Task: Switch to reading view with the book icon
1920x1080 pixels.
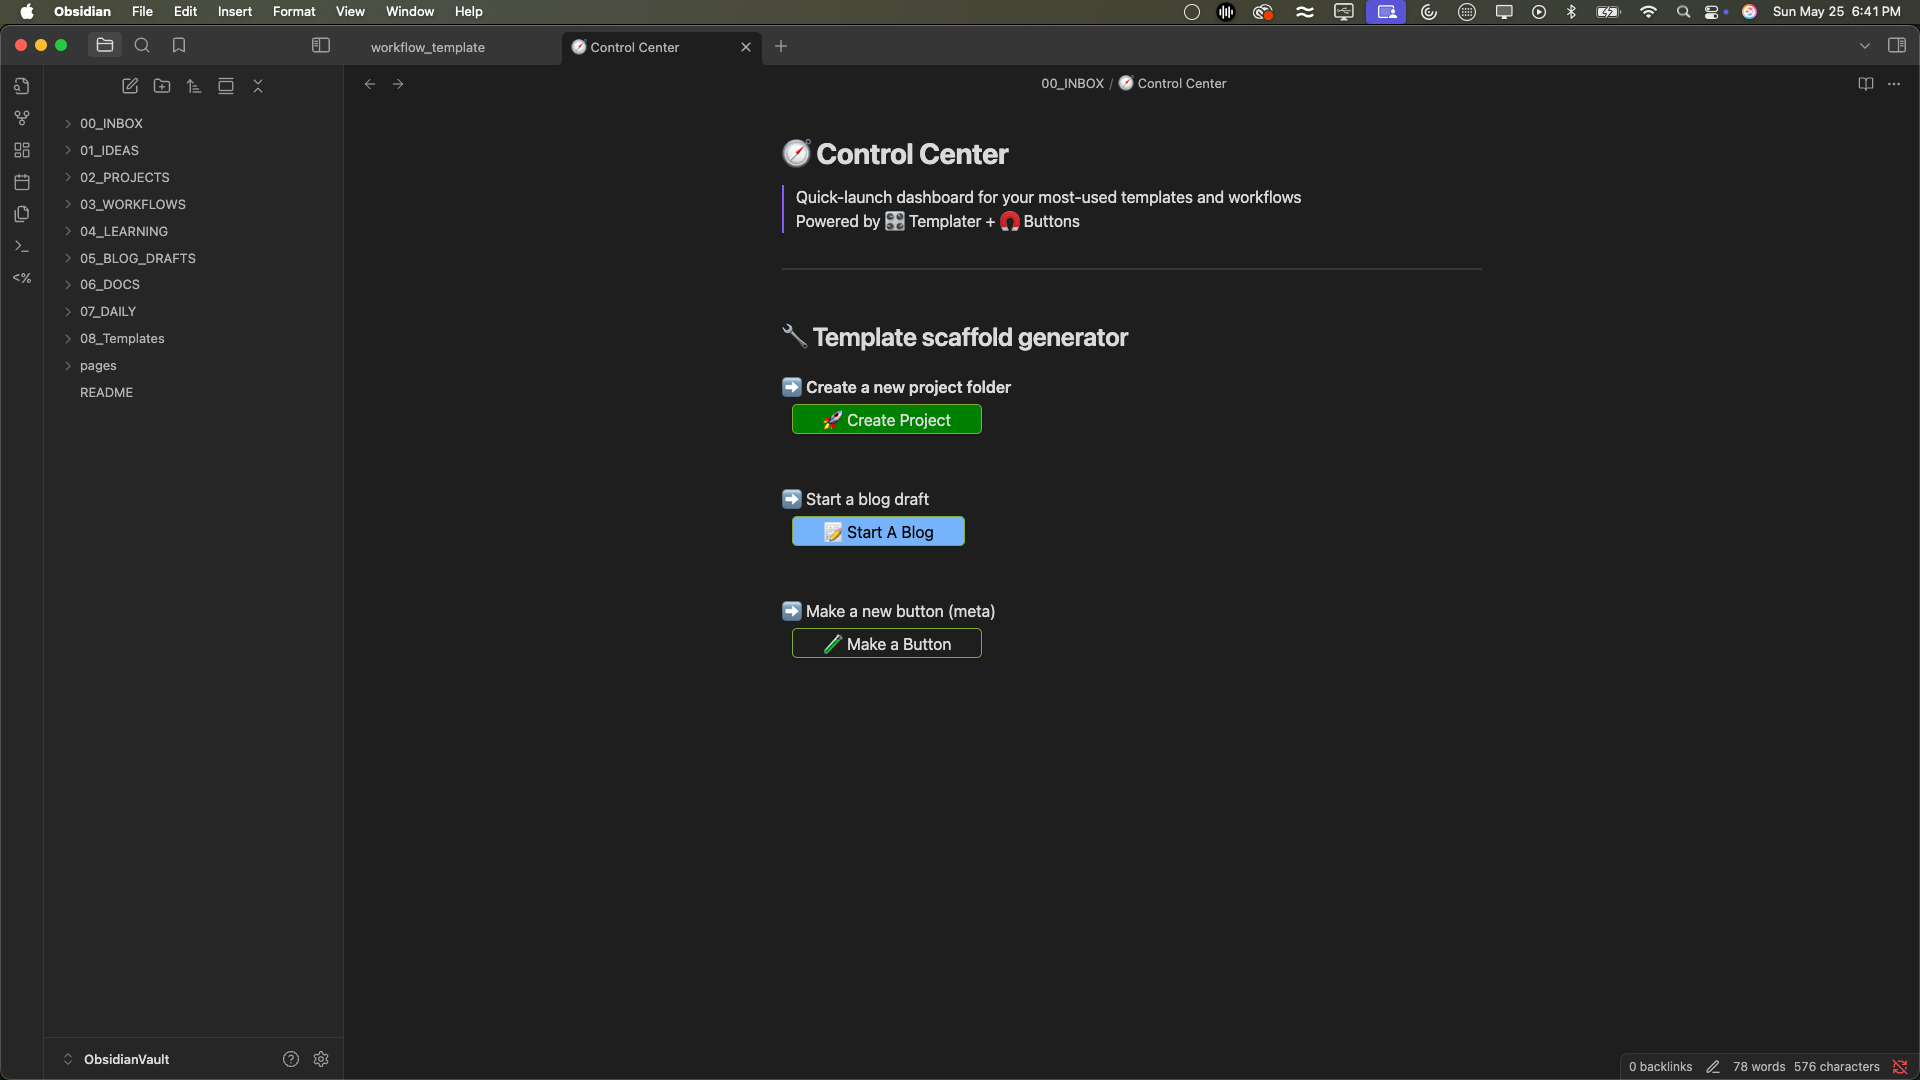Action: [1866, 84]
